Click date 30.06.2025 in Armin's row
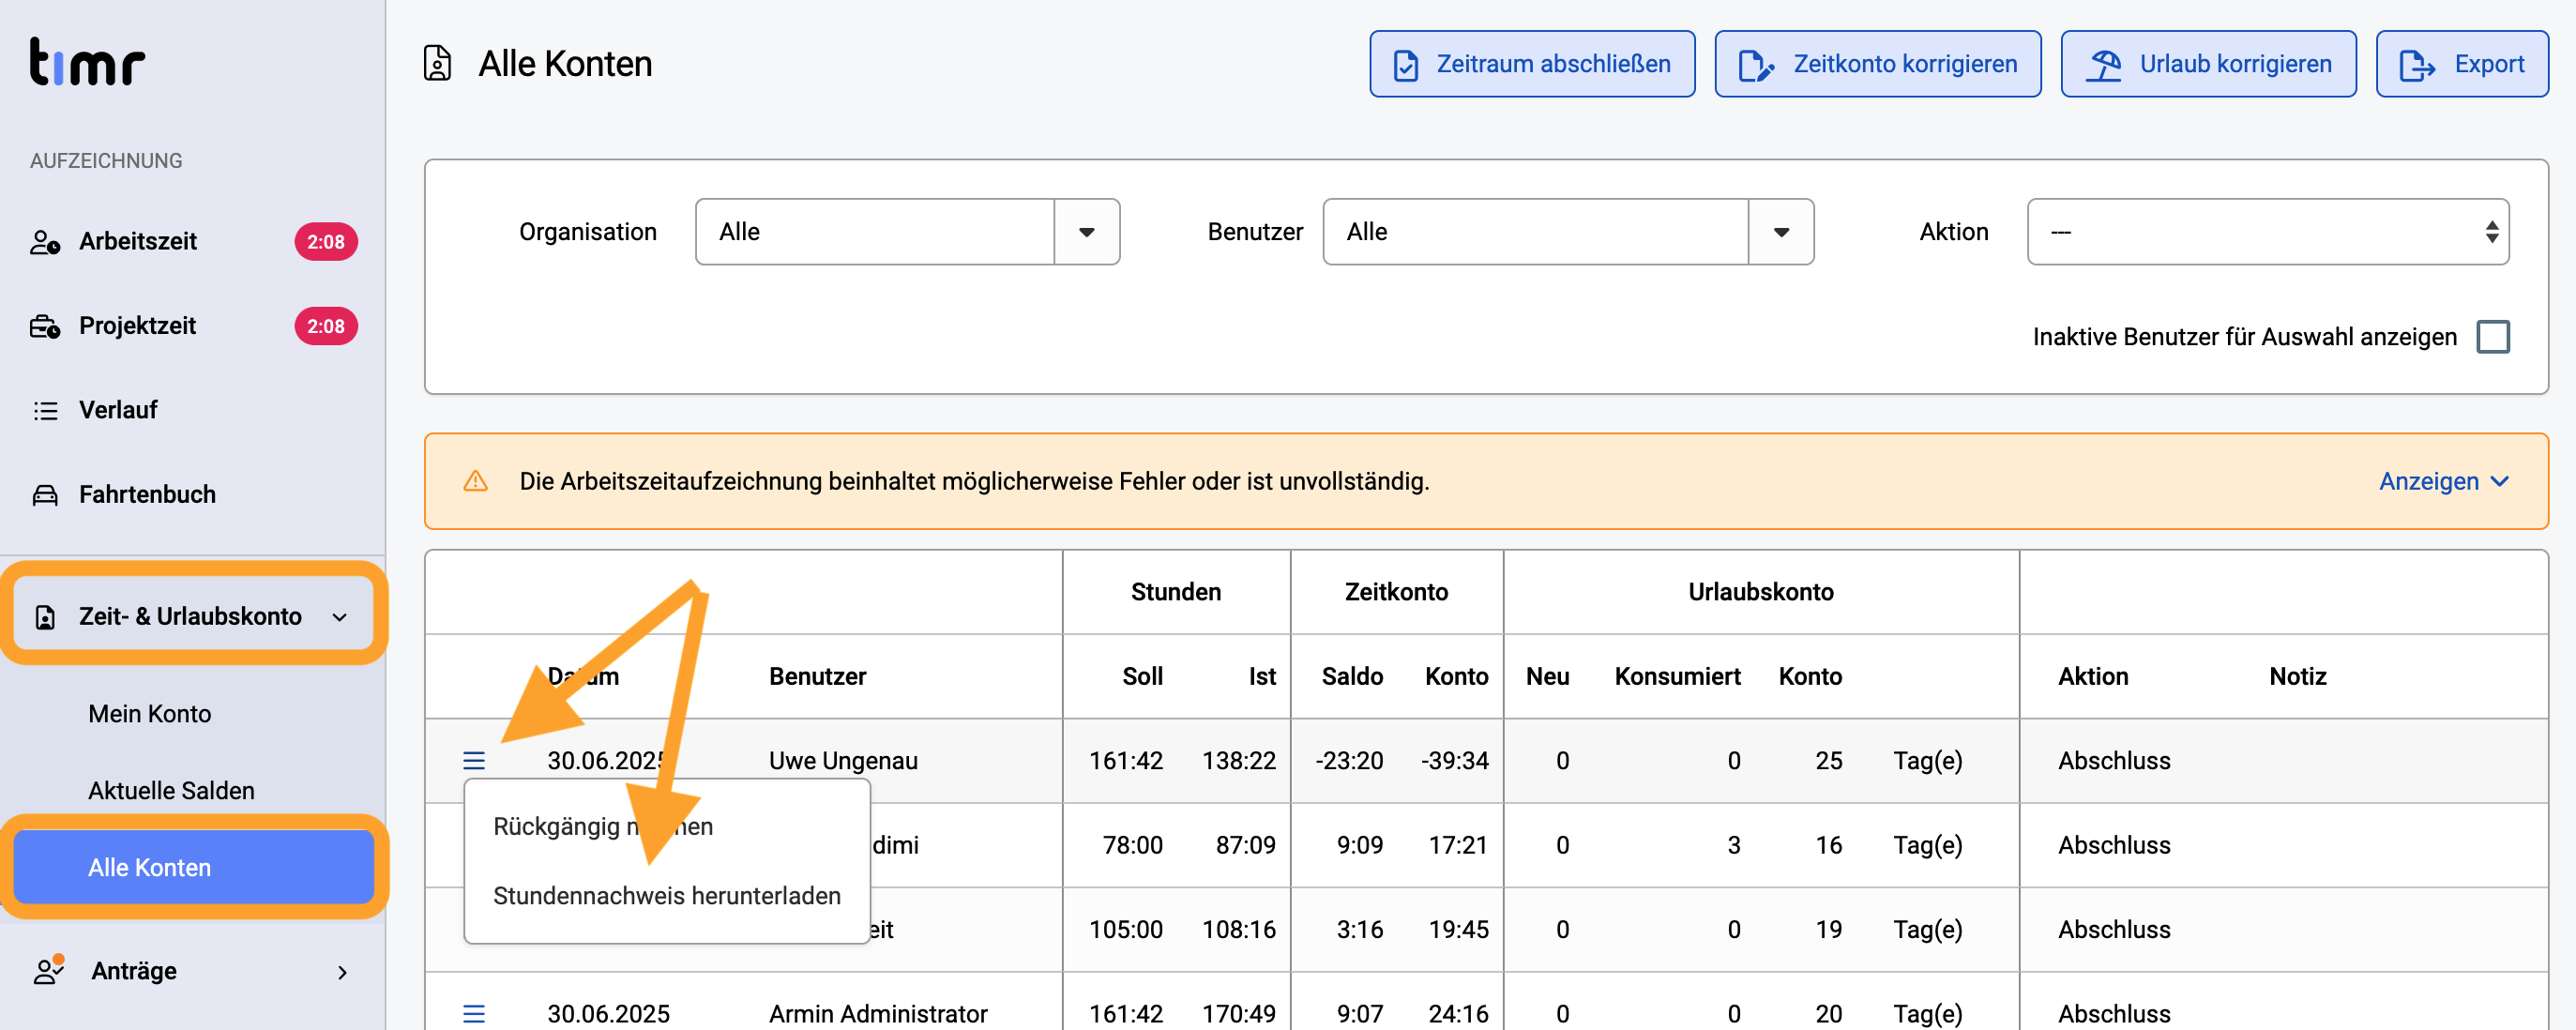The width and height of the screenshot is (2576, 1030). (x=608, y=1014)
